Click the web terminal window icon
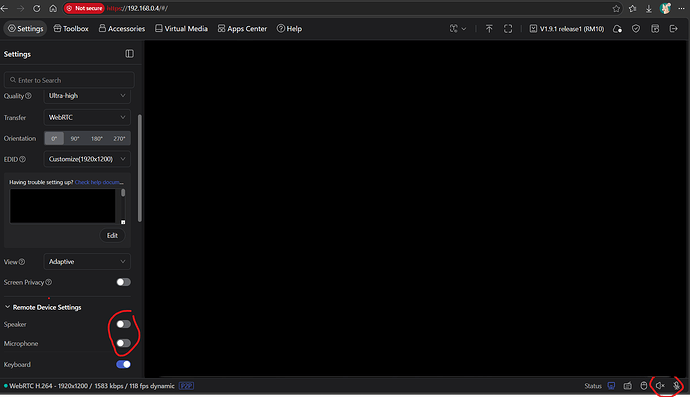690x397 pixels. [655, 29]
